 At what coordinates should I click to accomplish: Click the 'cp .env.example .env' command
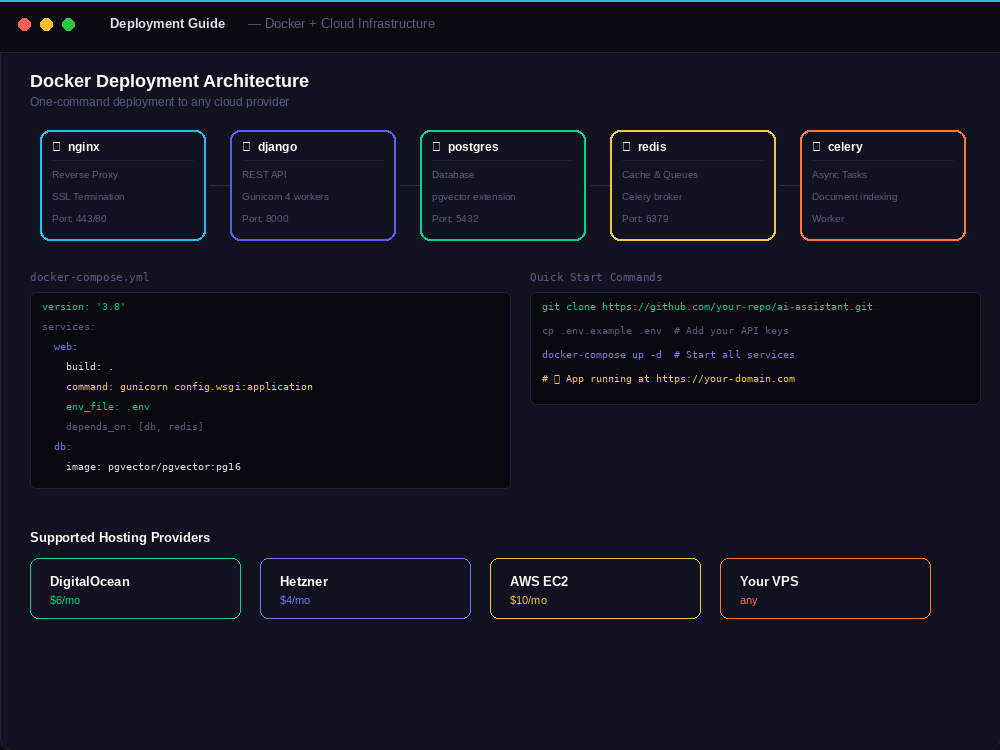pyautogui.click(x=601, y=331)
